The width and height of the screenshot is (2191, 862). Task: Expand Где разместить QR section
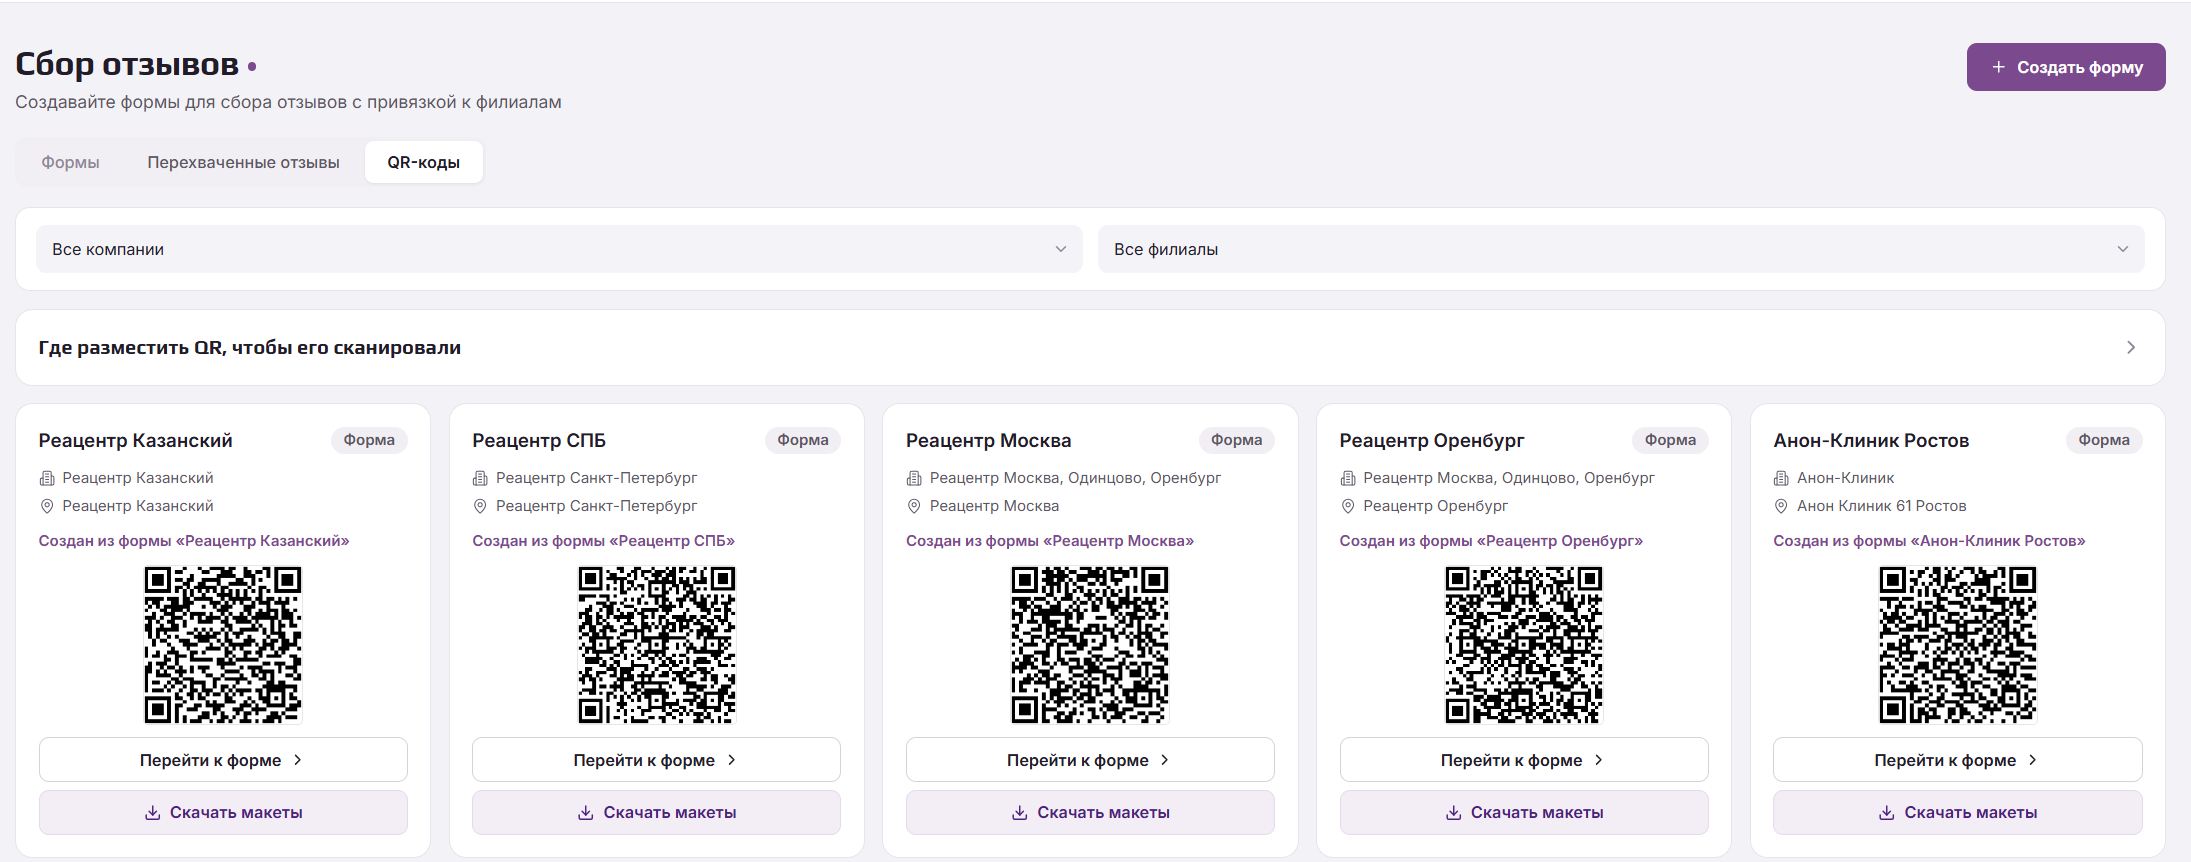(1090, 347)
